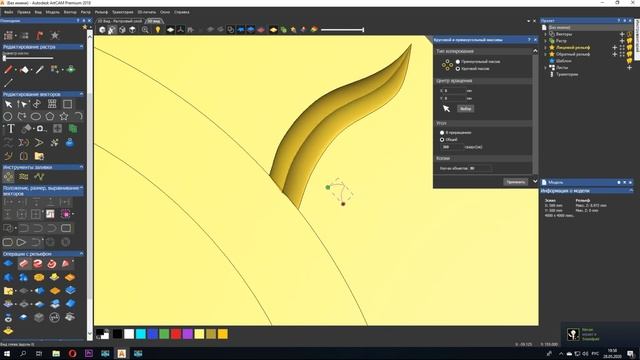Collapse the copy type section in array panel
Screen dimensions: 640x360
pos(535,51)
